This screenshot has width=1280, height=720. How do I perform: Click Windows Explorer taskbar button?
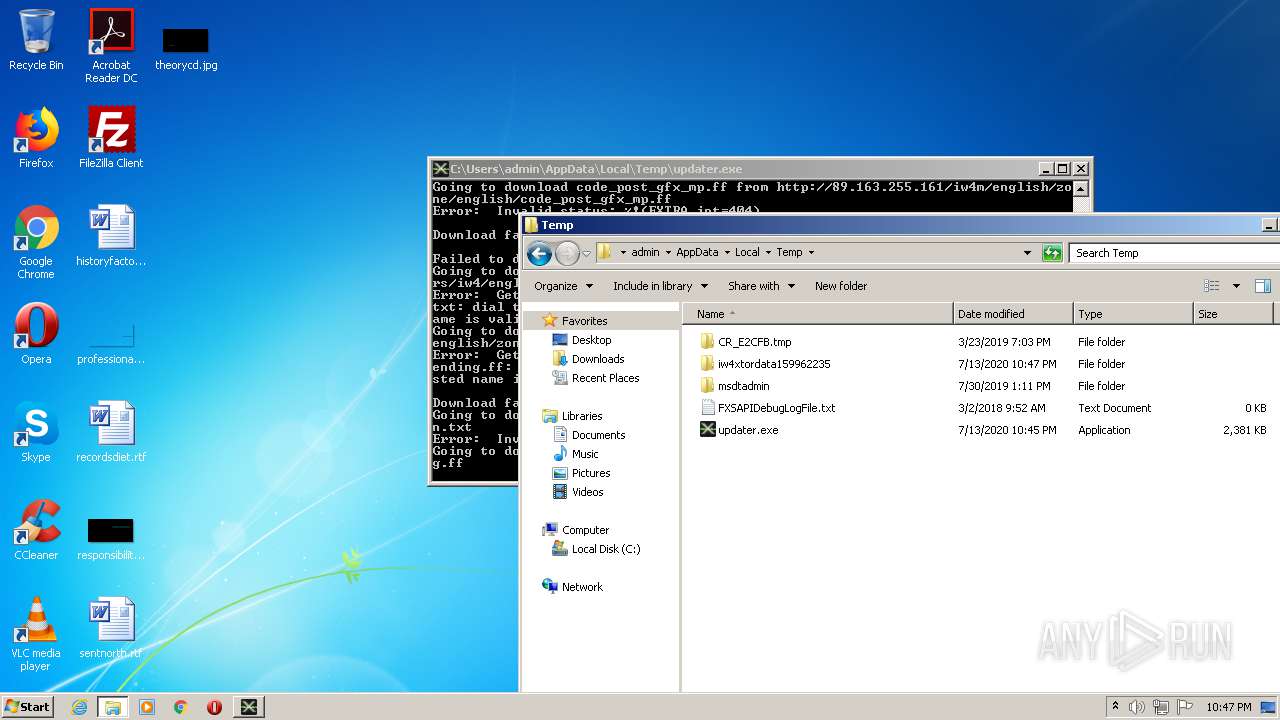112,707
